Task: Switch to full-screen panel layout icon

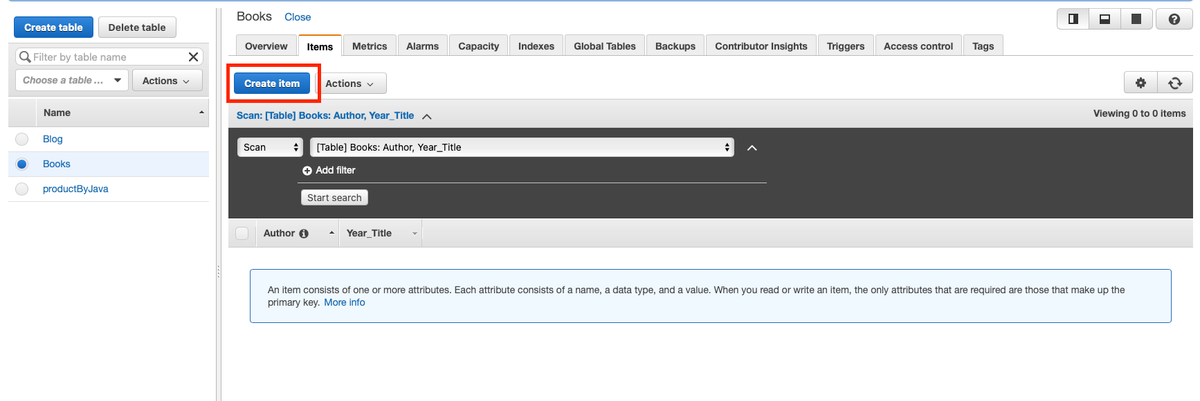Action: 1135,20
